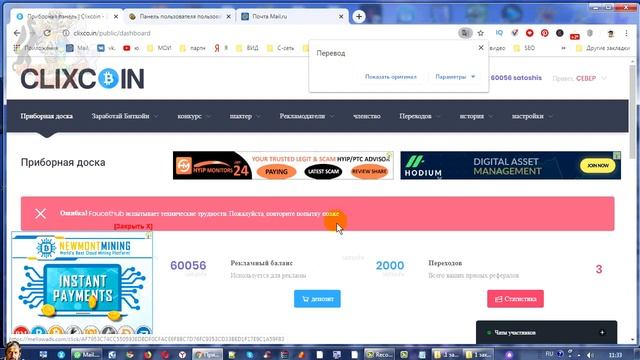640x360 pixels.
Task: Click JOIN NOW on Hodium banner
Action: click(x=598, y=165)
